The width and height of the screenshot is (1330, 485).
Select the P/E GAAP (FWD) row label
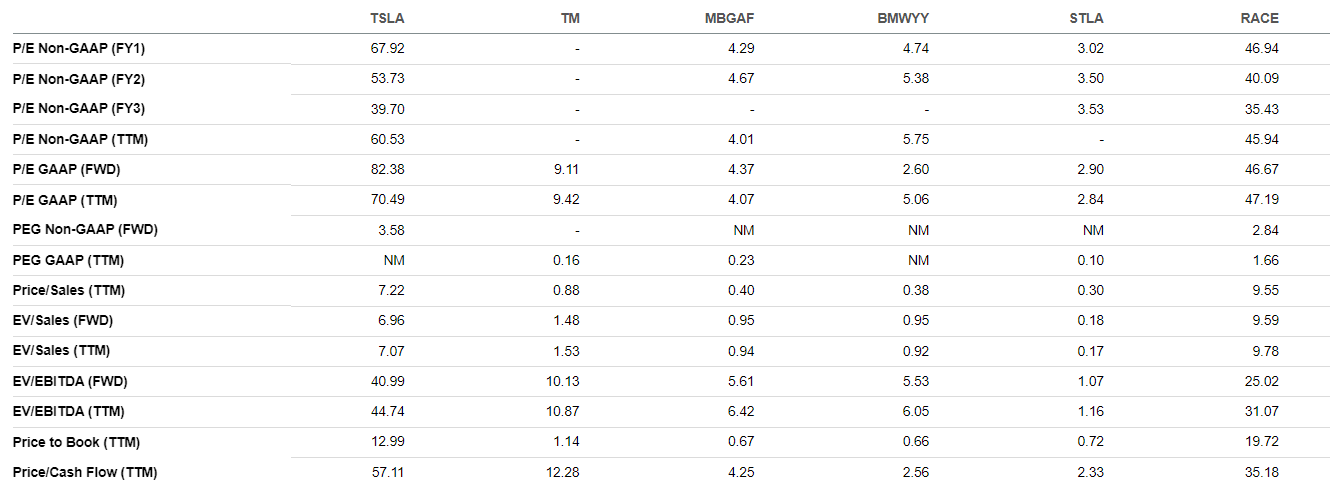(67, 169)
